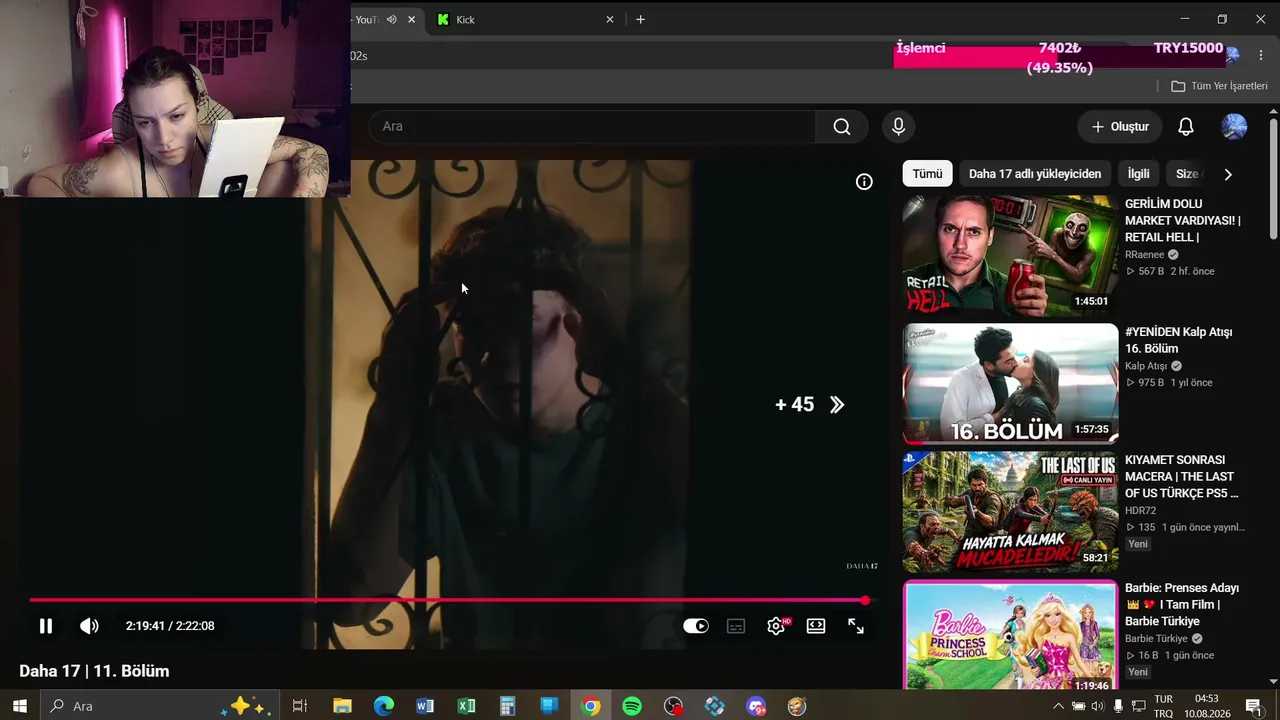Switch the TUR TRQ keyboard language

click(x=1164, y=706)
